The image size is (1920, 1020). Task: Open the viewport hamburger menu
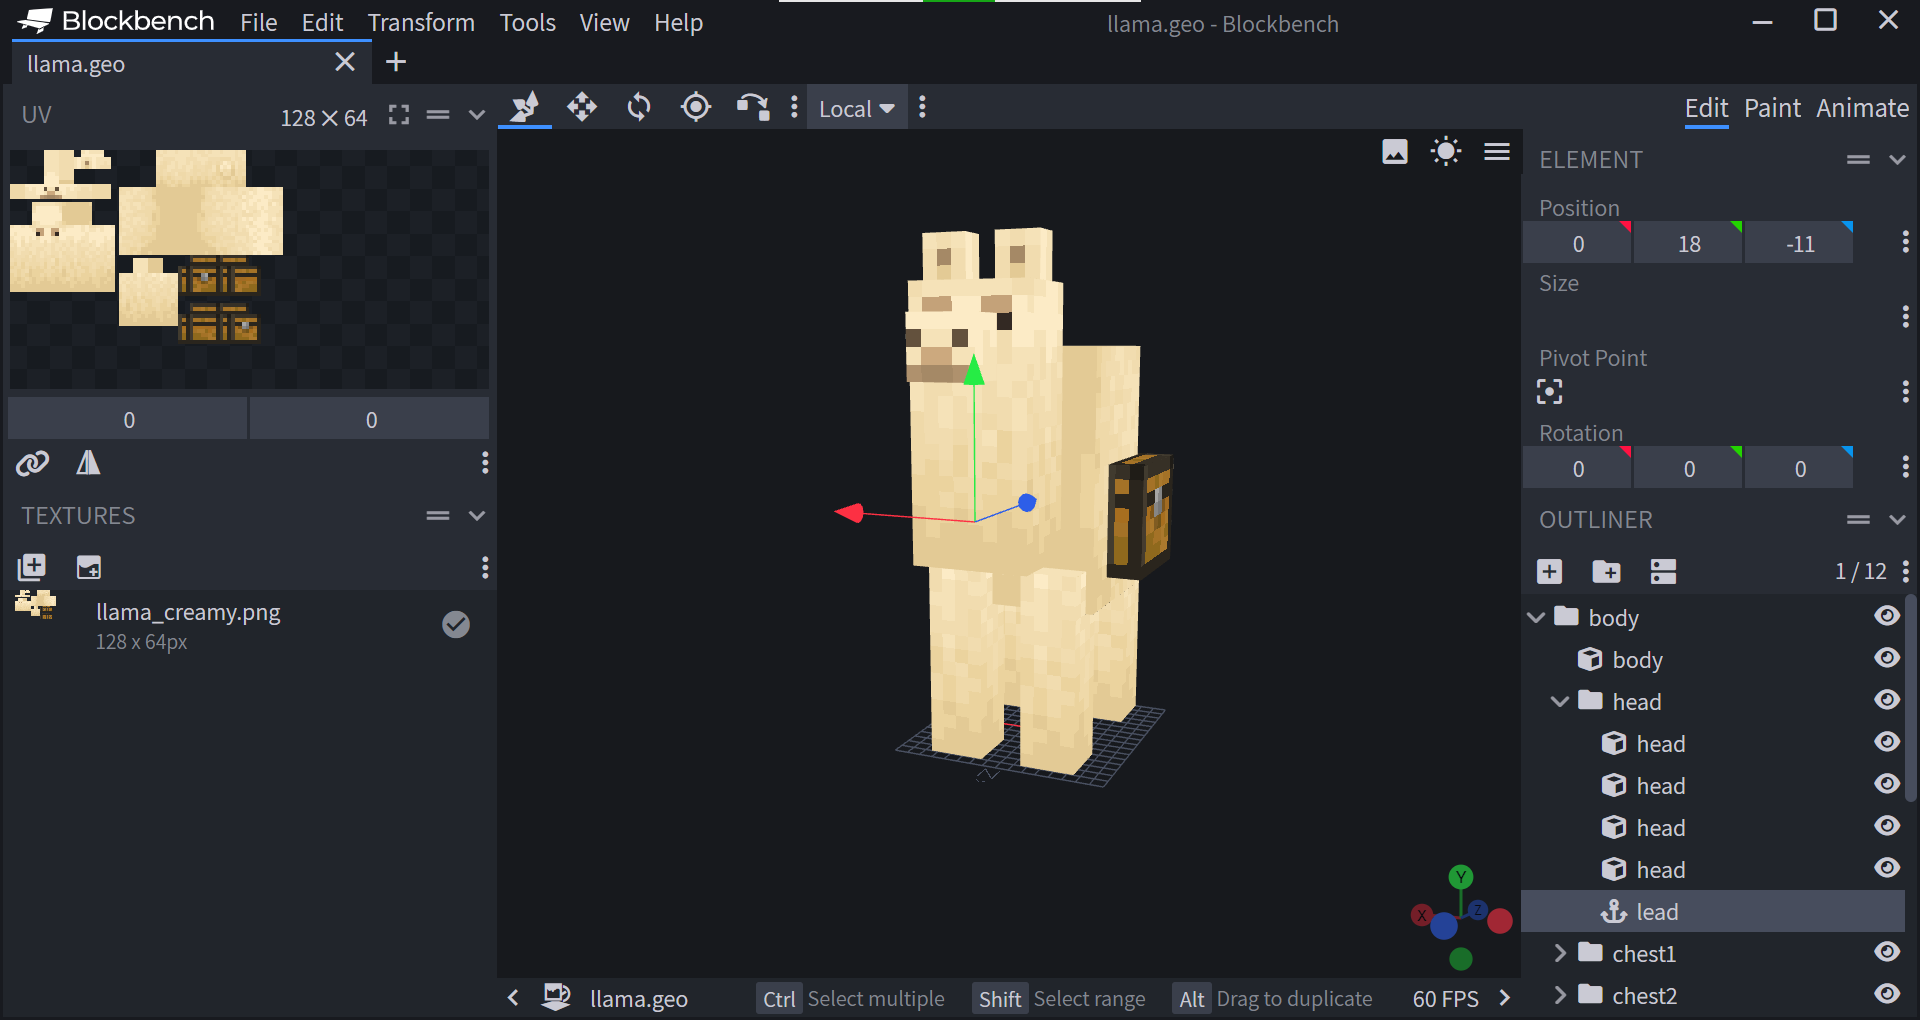point(1497,151)
